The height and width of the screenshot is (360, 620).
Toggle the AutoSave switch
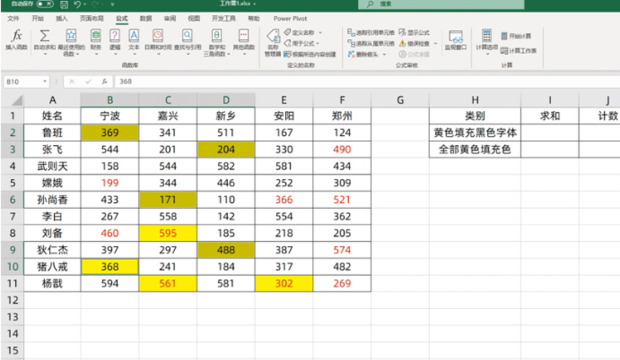tap(45, 4)
